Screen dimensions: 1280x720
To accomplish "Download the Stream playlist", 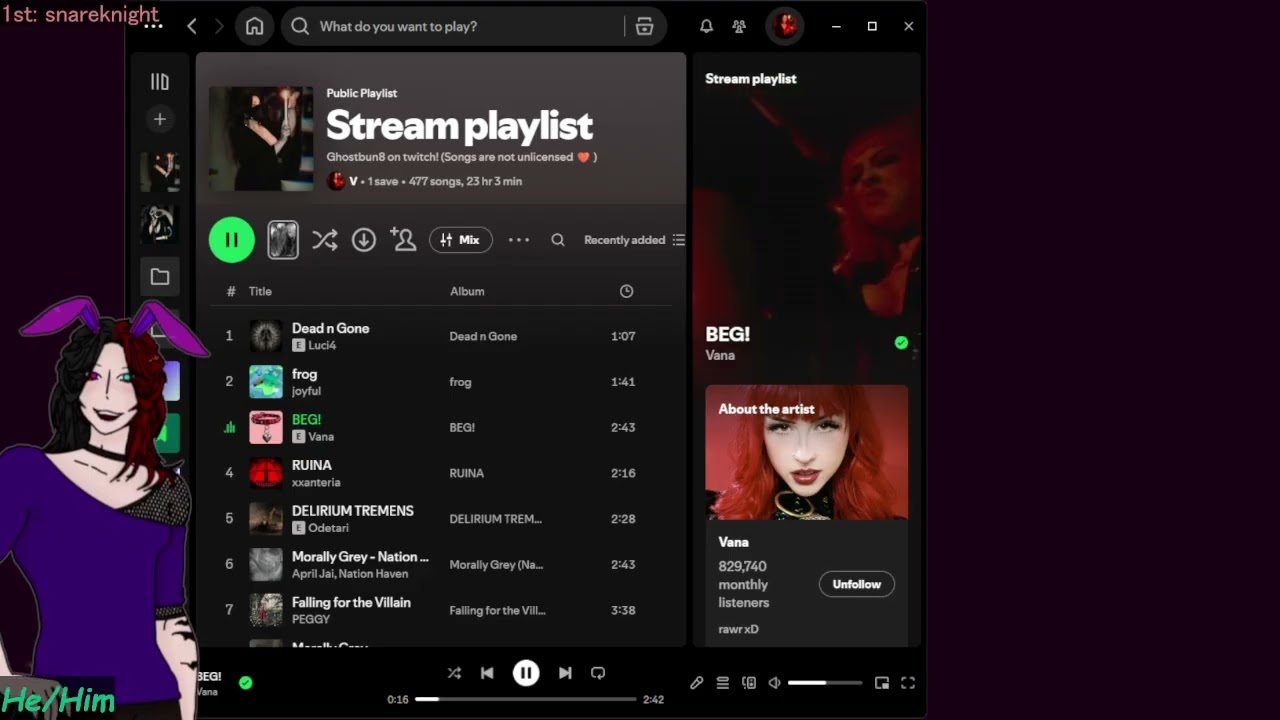I will coord(364,240).
